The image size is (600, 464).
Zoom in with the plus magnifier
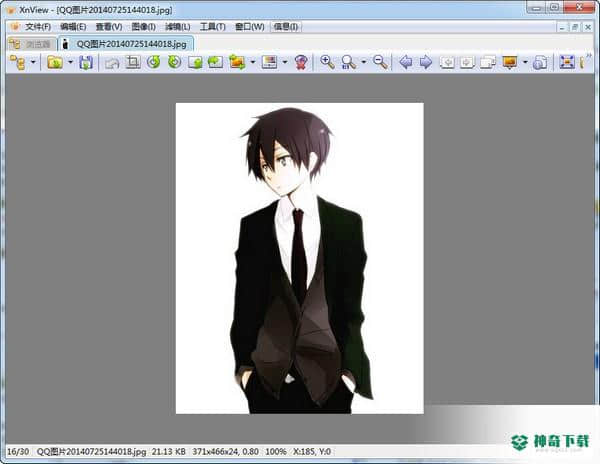tap(327, 62)
